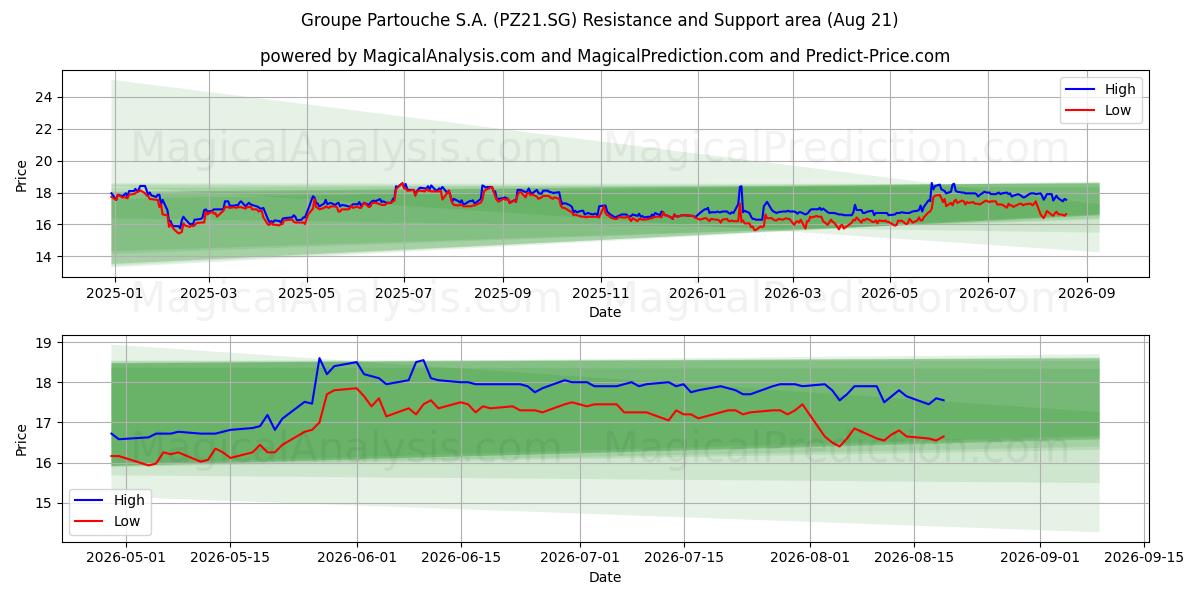This screenshot has height=600, width=1200.
Task: Click the '2025-01' tick label on top chart
Action: pyautogui.click(x=115, y=293)
